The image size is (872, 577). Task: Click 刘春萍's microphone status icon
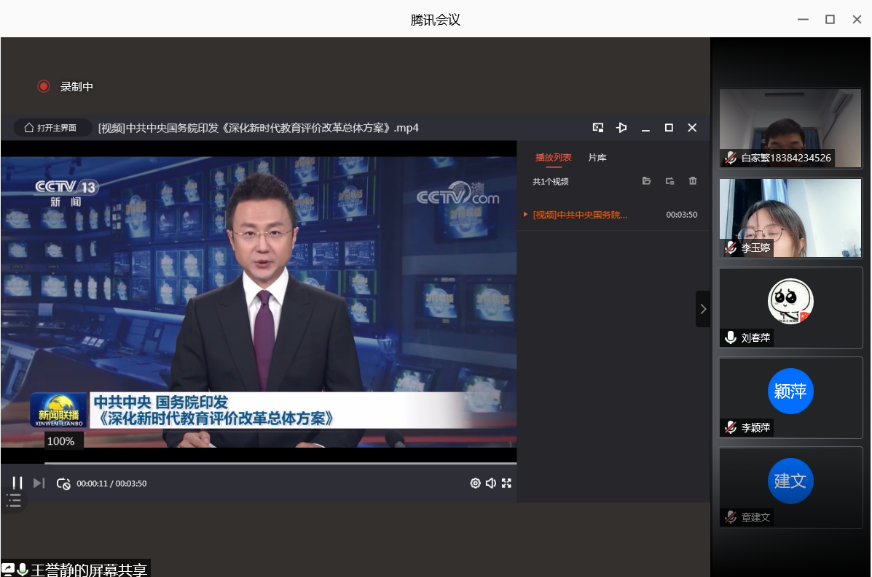731,338
